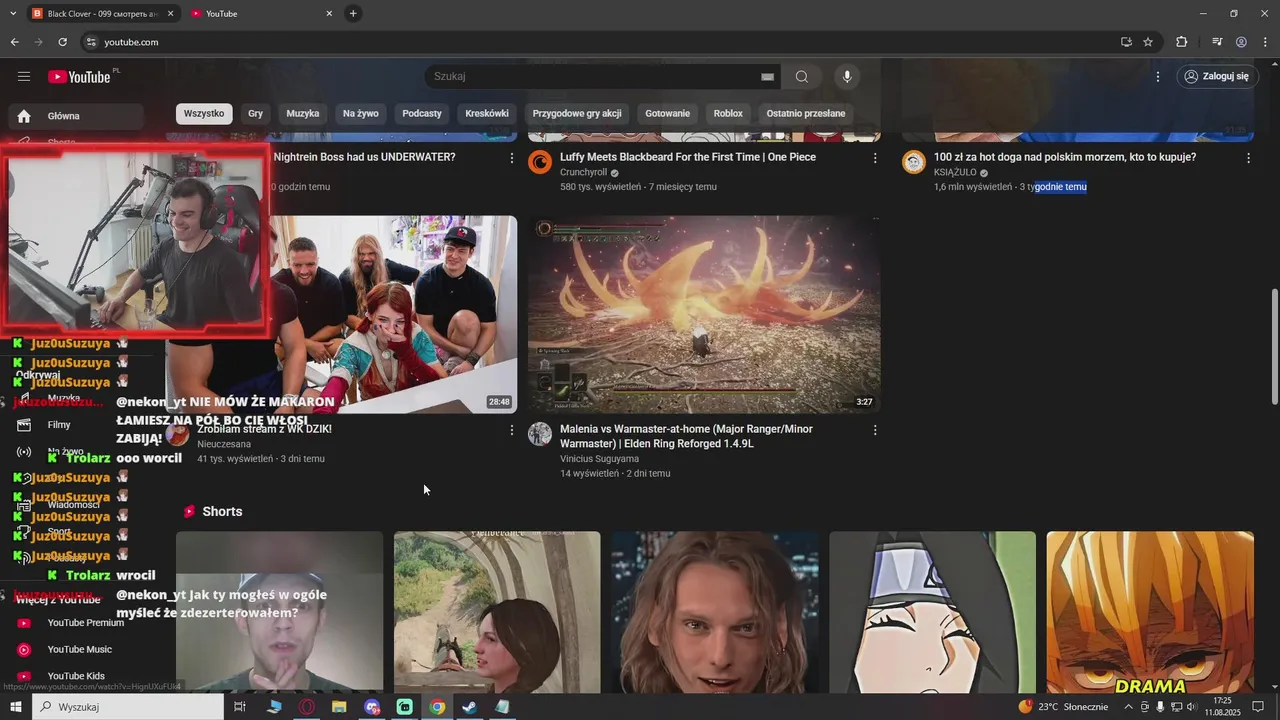Open the YouTube hamburger guide menu

pos(24,76)
